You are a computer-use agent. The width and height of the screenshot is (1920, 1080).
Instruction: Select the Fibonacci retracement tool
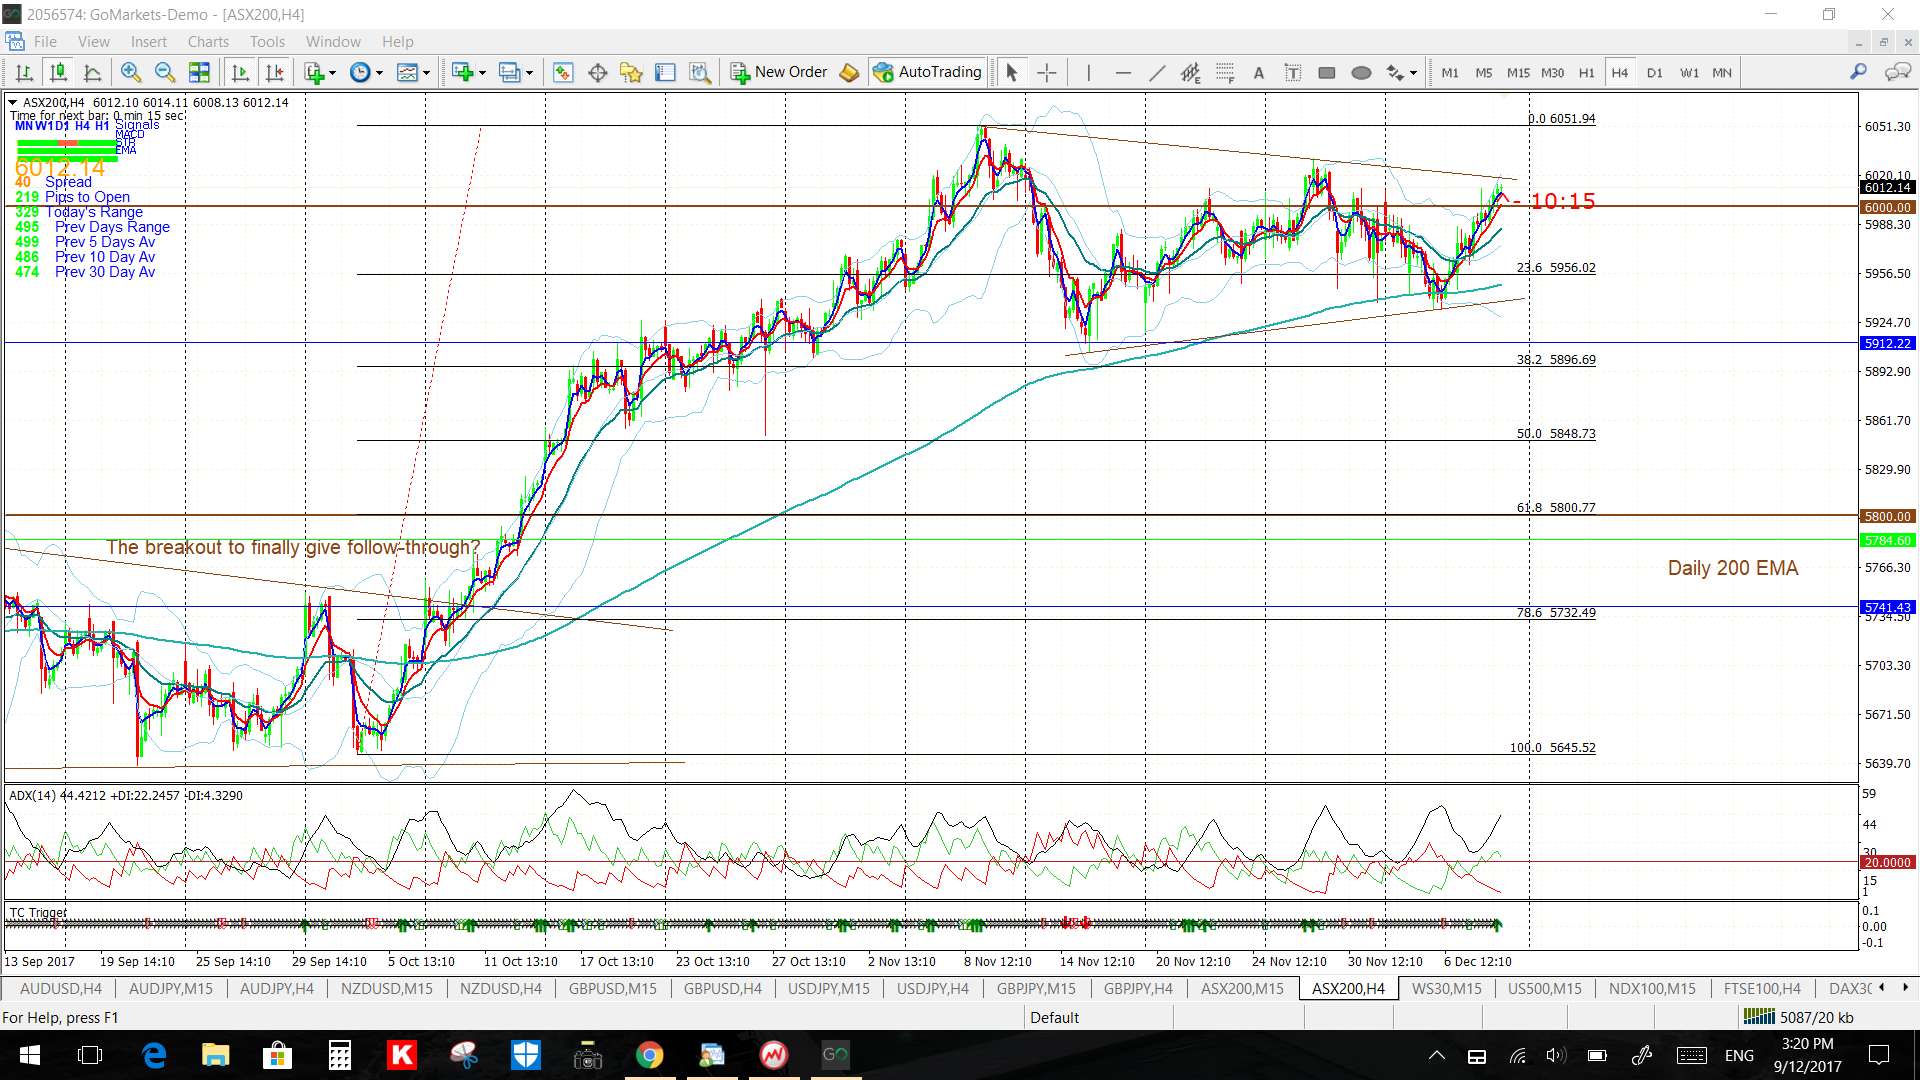point(1225,72)
